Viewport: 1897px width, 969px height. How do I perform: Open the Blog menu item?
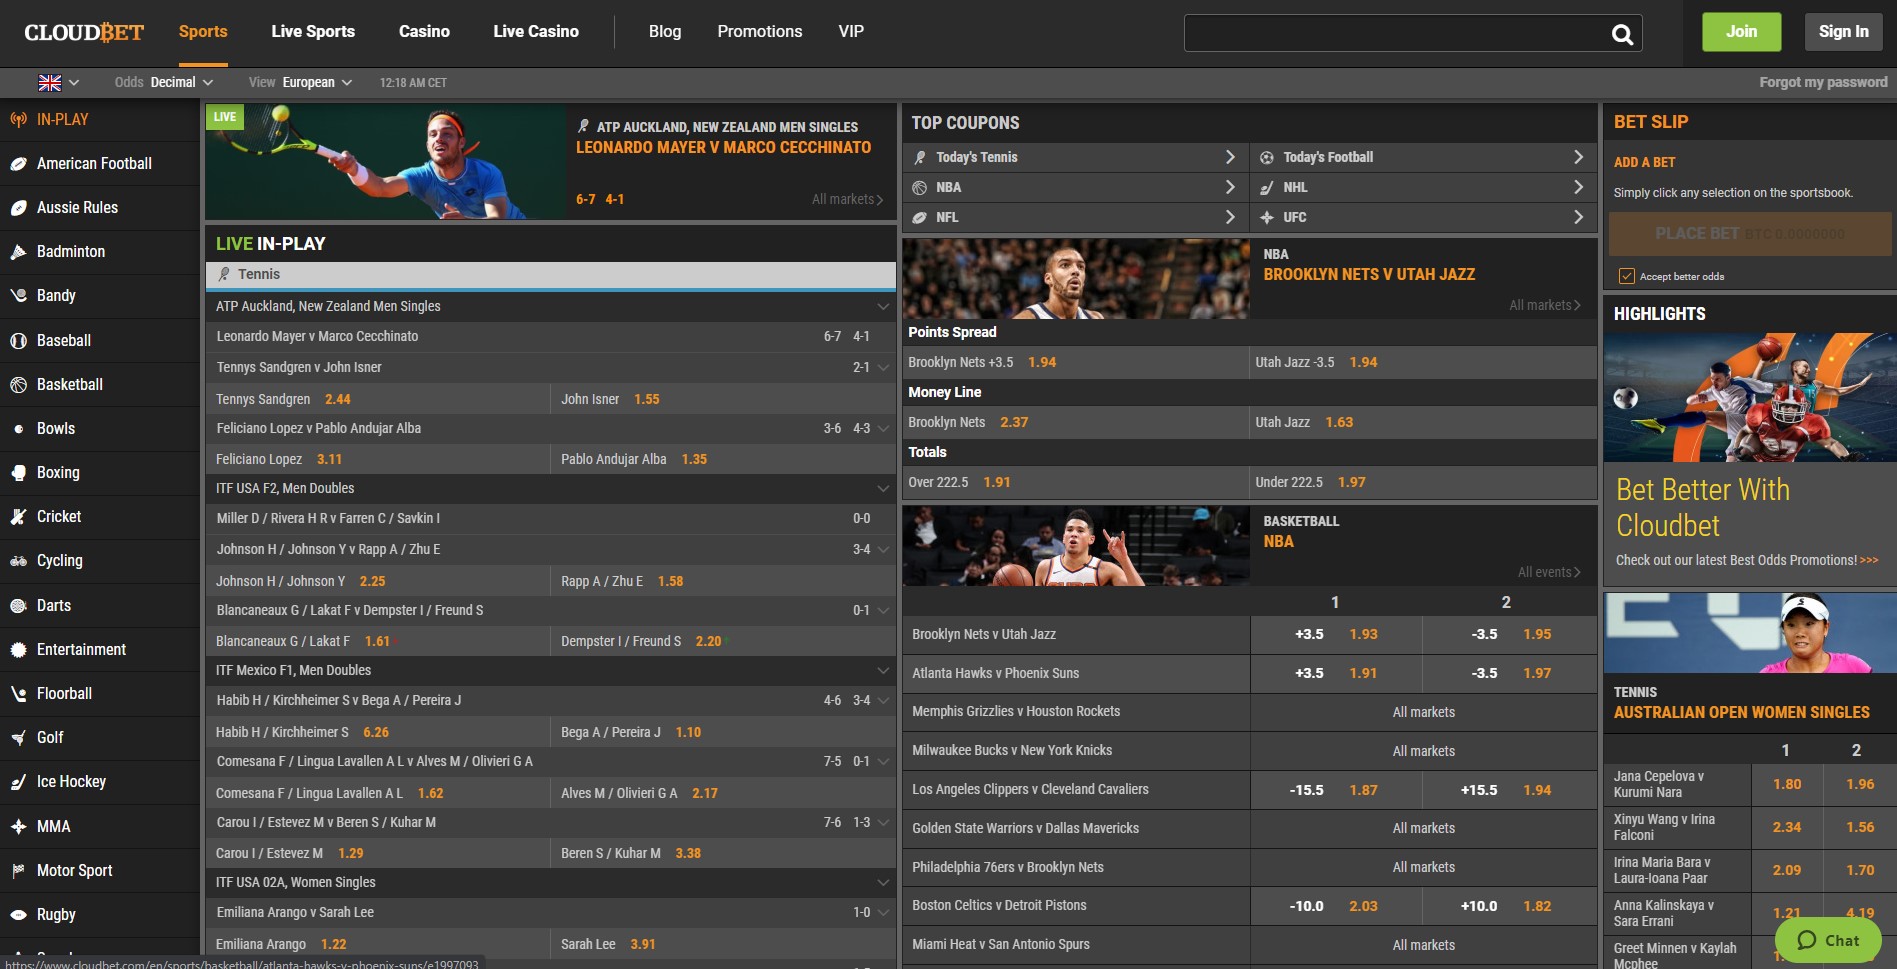[665, 32]
